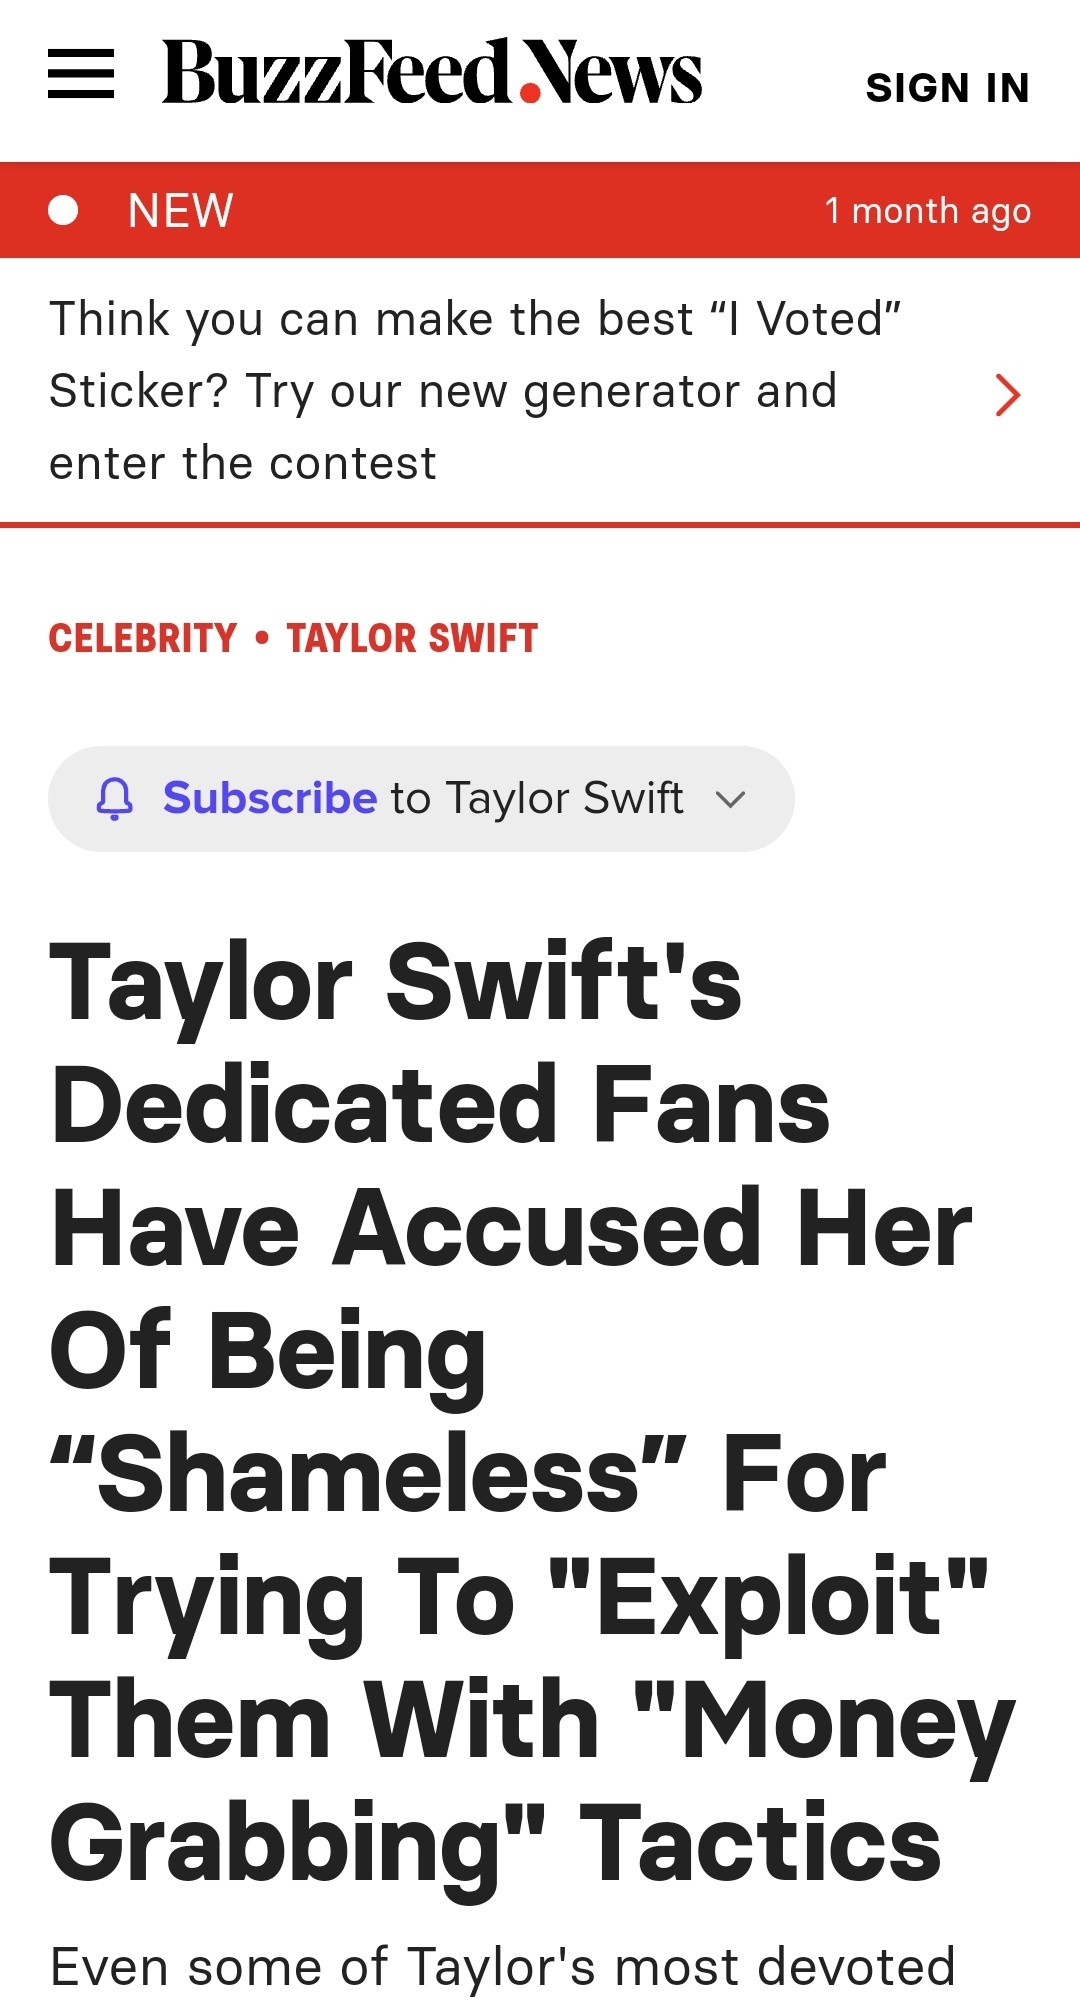Open the CELEBRITY category link
This screenshot has width=1080, height=2013.
[x=143, y=638]
